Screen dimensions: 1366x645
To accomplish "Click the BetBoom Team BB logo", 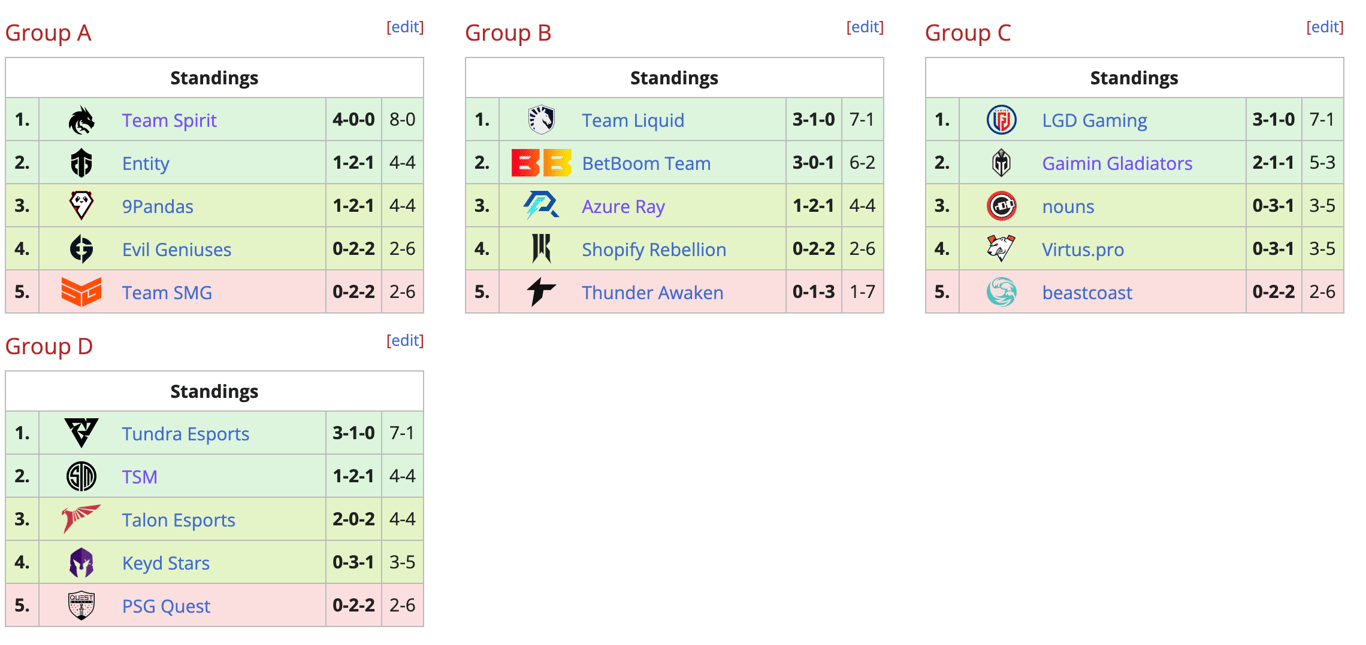I will 541,163.
